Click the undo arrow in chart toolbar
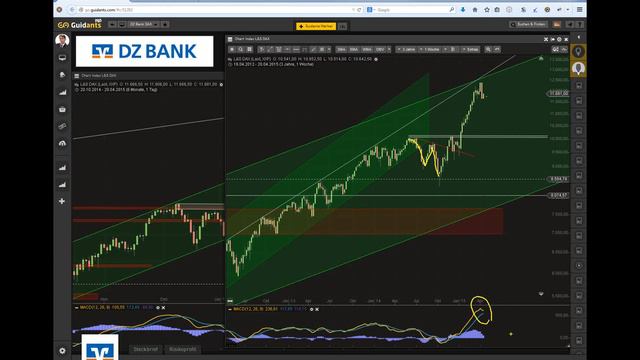Image resolution: width=640 pixels, height=360 pixels. coord(497,49)
